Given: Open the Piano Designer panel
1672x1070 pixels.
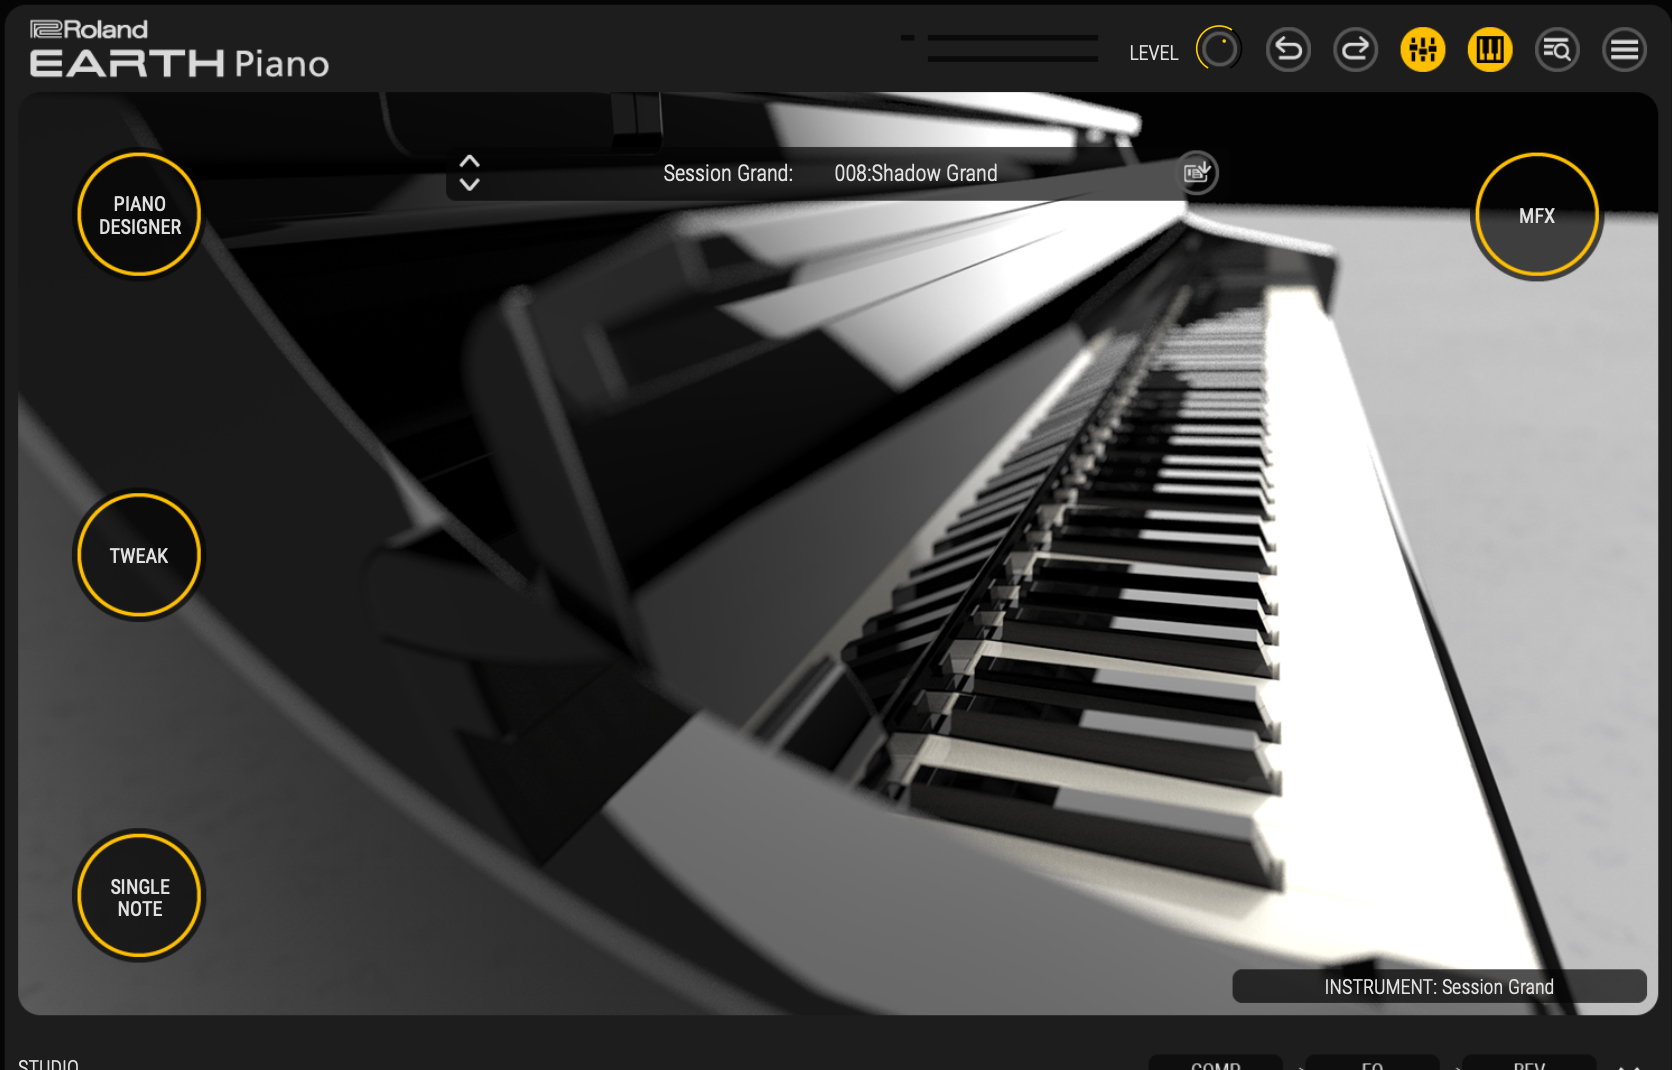Looking at the screenshot, I should pos(139,215).
